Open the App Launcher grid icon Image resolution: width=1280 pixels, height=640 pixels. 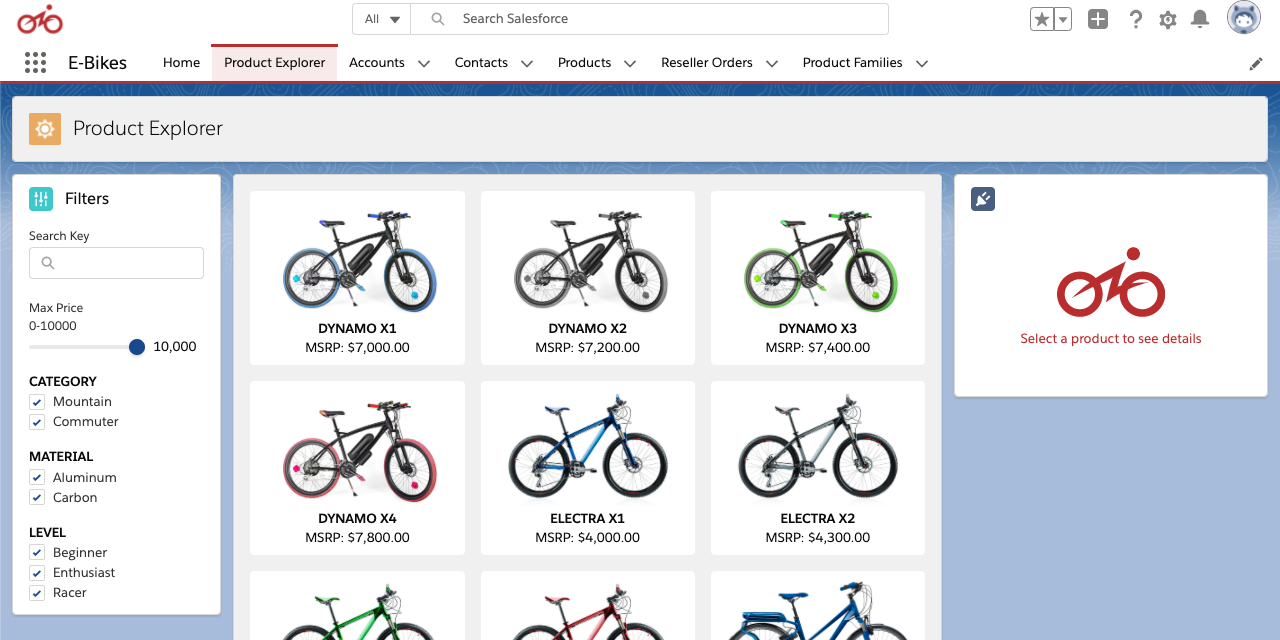point(35,63)
